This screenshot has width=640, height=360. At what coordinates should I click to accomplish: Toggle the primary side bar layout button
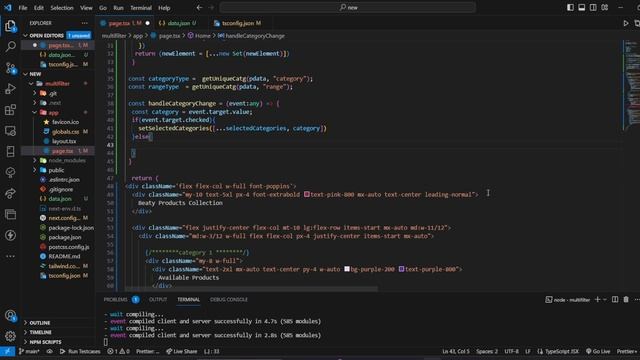570,7
